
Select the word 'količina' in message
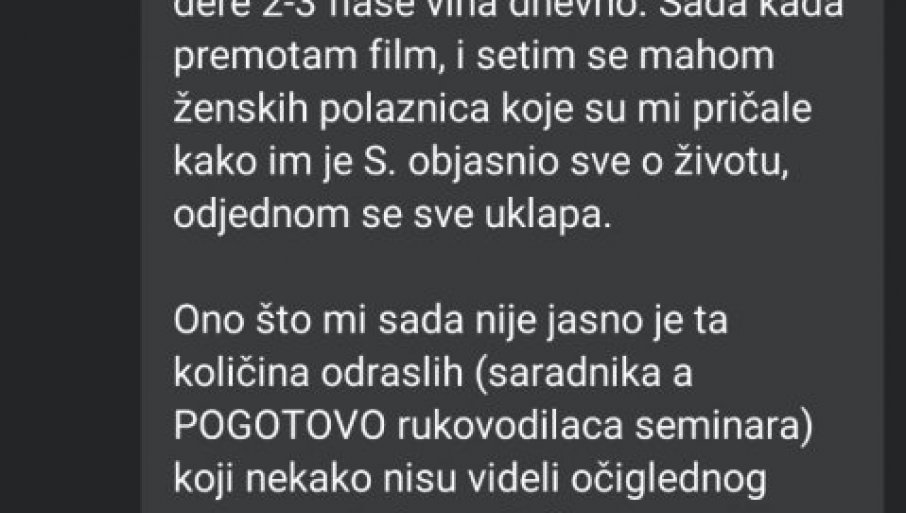point(242,373)
